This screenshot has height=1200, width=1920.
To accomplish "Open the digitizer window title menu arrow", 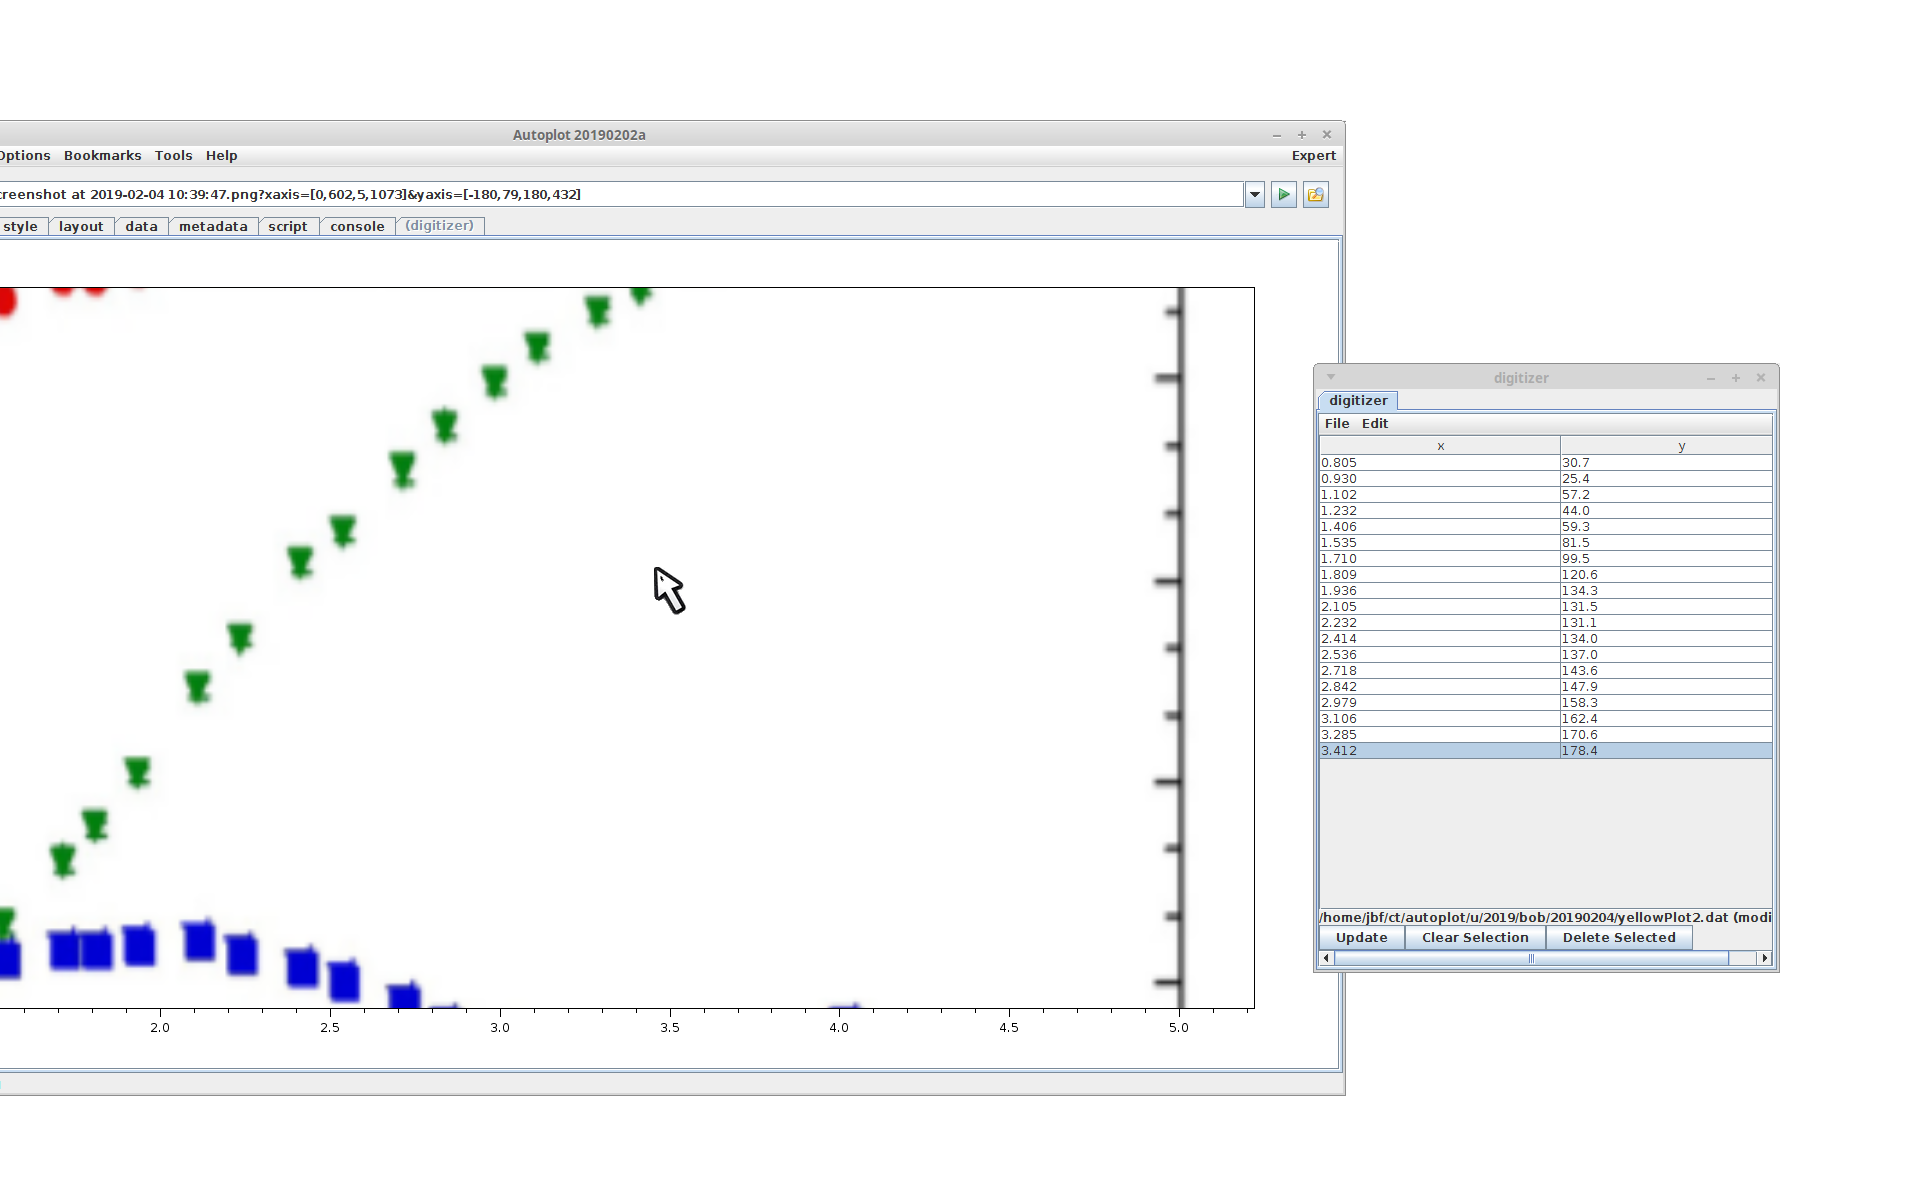I will pos(1331,377).
